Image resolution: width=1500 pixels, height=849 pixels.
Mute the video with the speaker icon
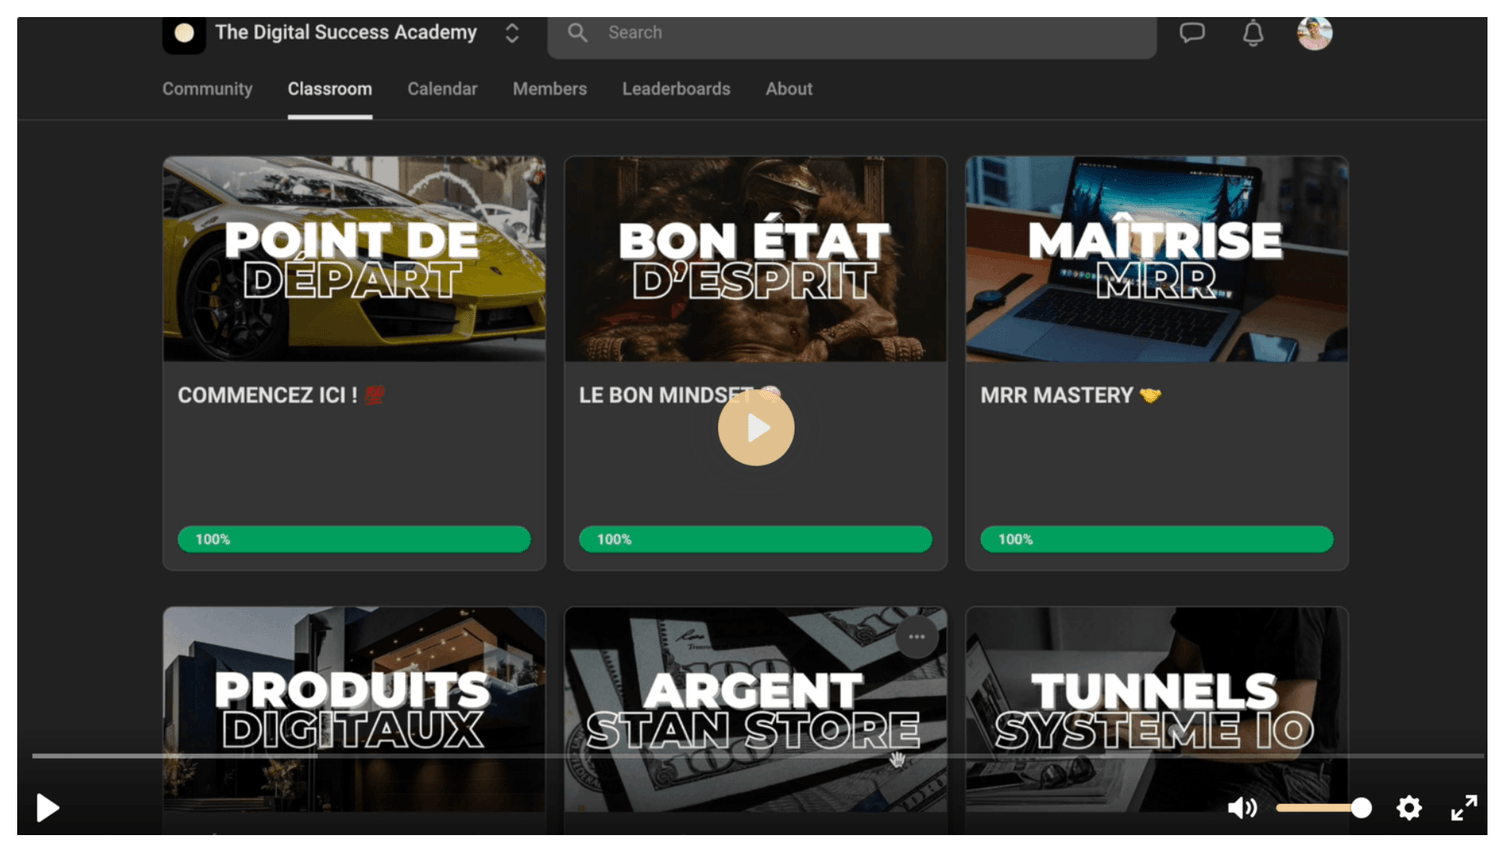(1242, 807)
